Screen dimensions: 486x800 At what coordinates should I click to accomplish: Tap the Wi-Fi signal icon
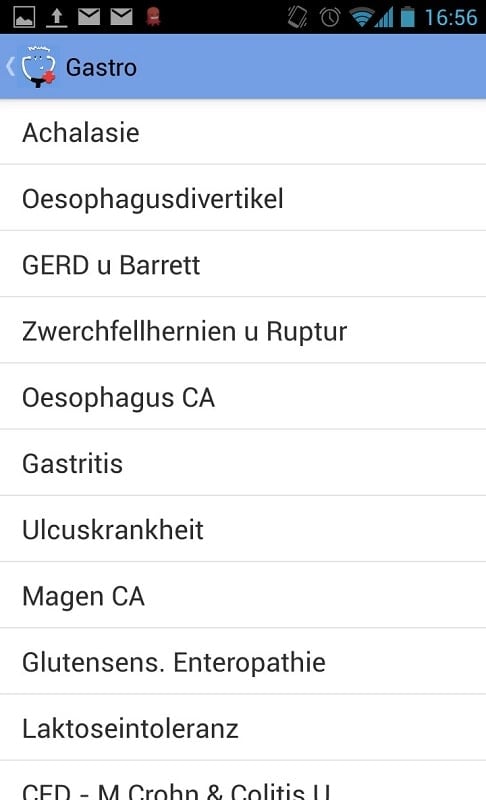pos(361,17)
